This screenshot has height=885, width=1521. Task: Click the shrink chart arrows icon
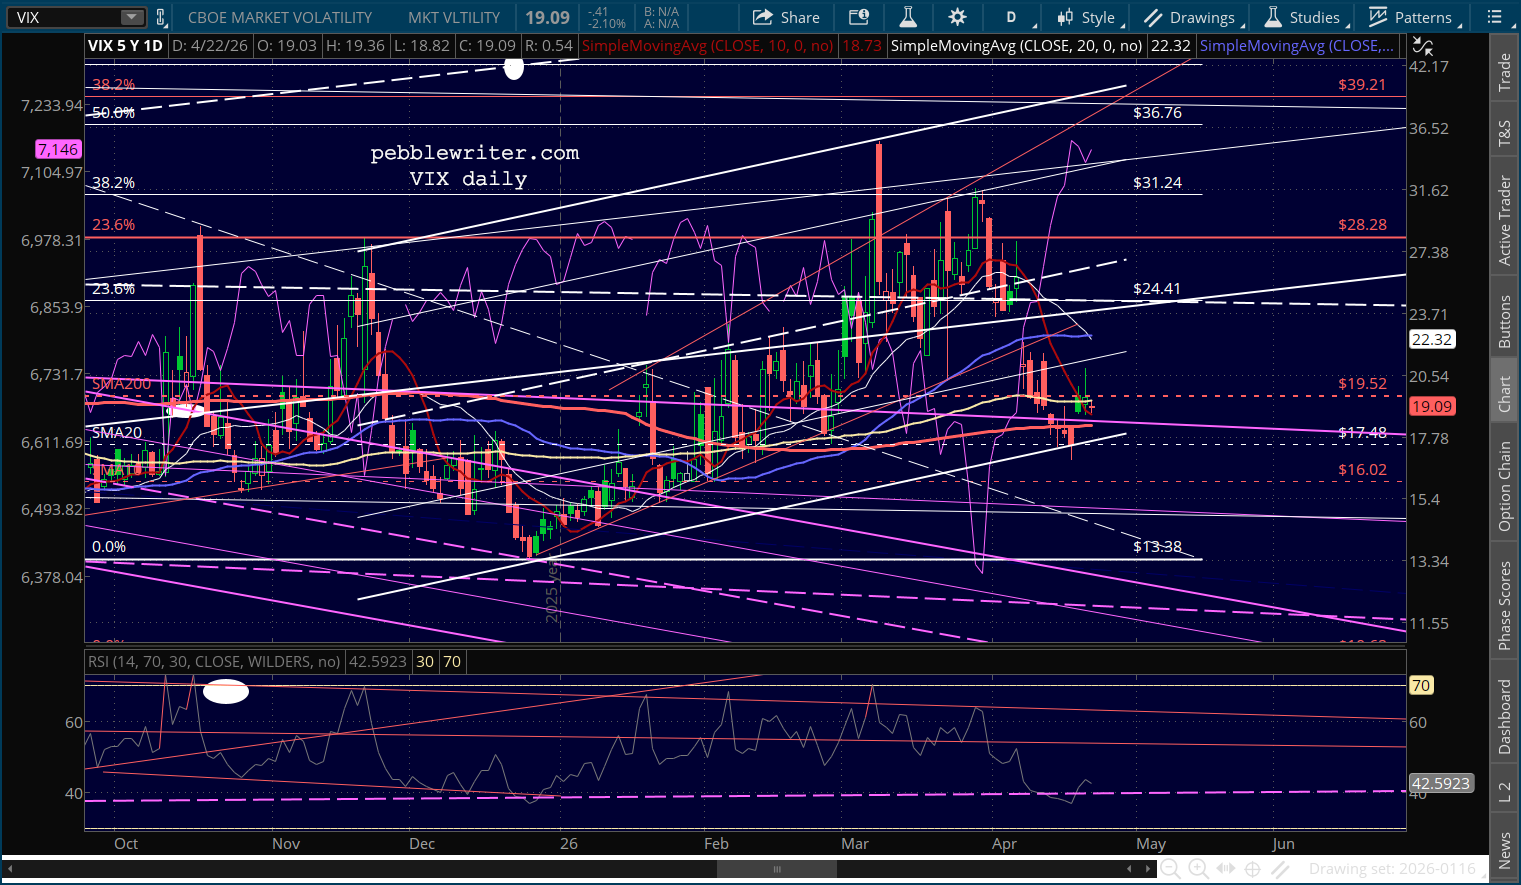[x=1421, y=46]
